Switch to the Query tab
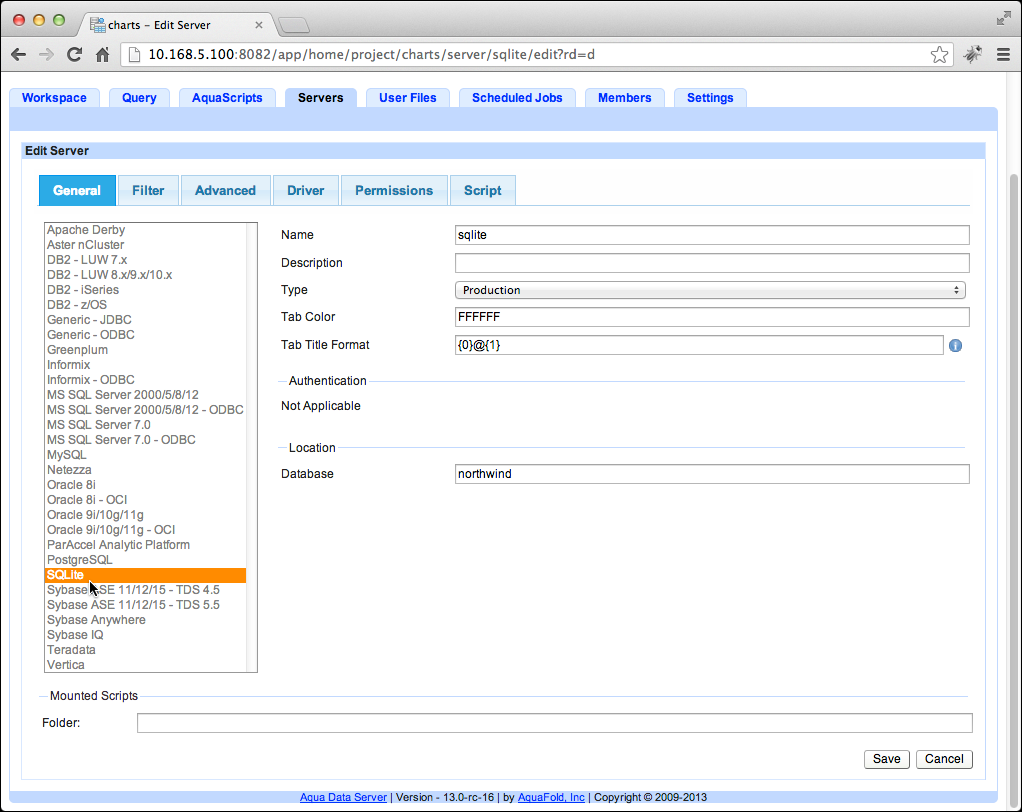Image resolution: width=1022 pixels, height=812 pixels. point(139,98)
